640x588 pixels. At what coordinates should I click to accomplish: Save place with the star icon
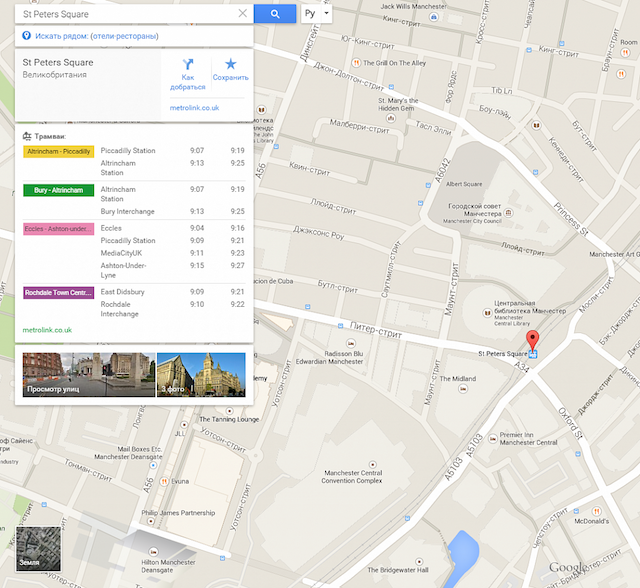(x=231, y=64)
